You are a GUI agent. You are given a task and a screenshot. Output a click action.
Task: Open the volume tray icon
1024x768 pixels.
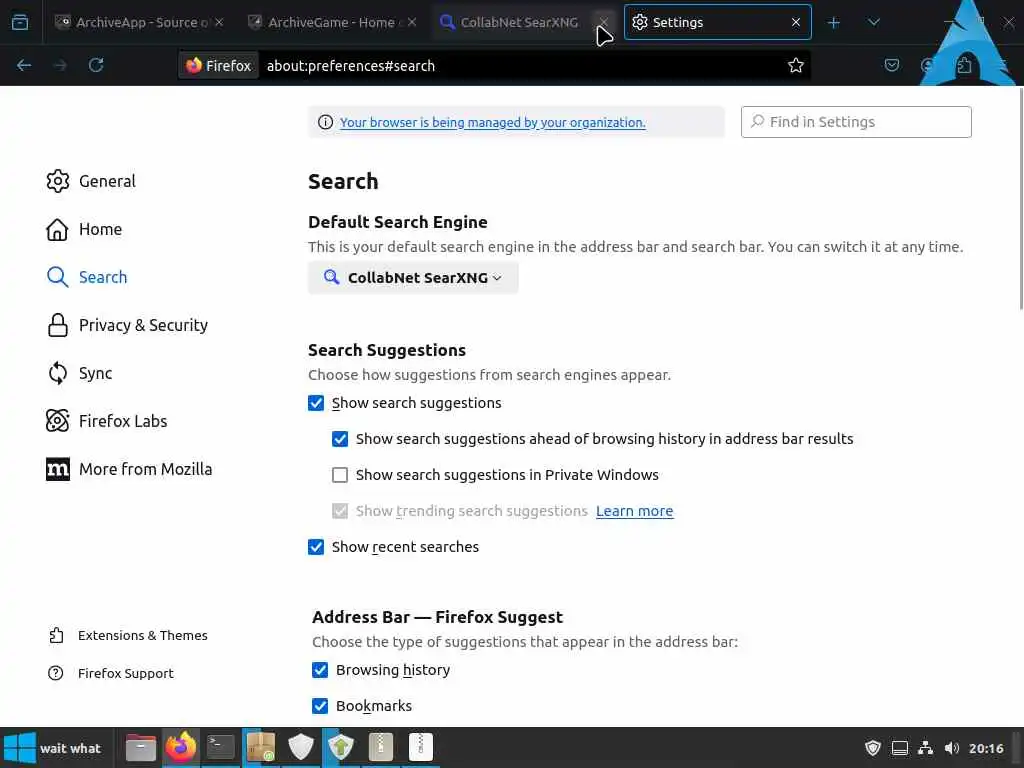pyautogui.click(x=952, y=748)
